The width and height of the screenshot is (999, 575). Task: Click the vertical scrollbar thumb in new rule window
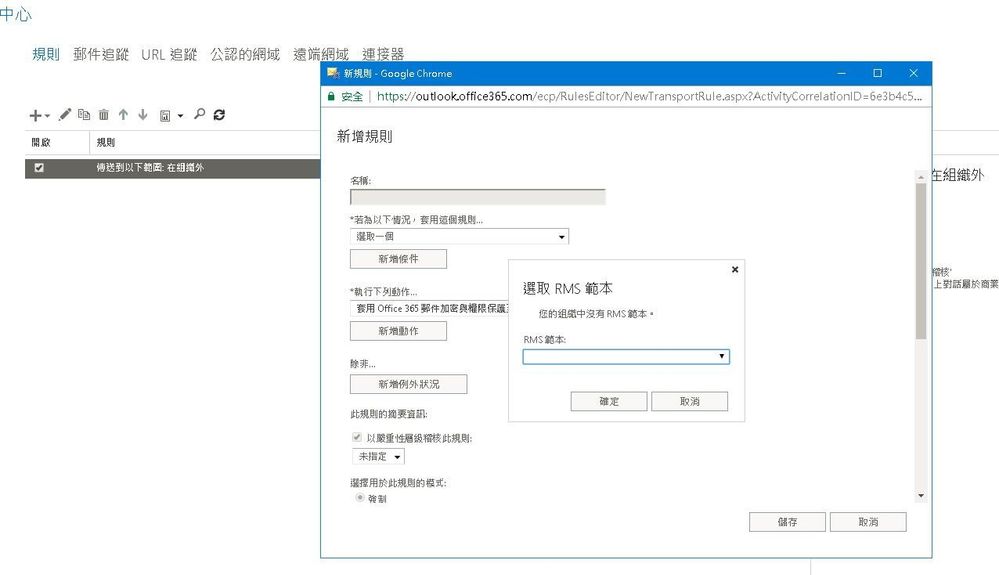pos(921,261)
